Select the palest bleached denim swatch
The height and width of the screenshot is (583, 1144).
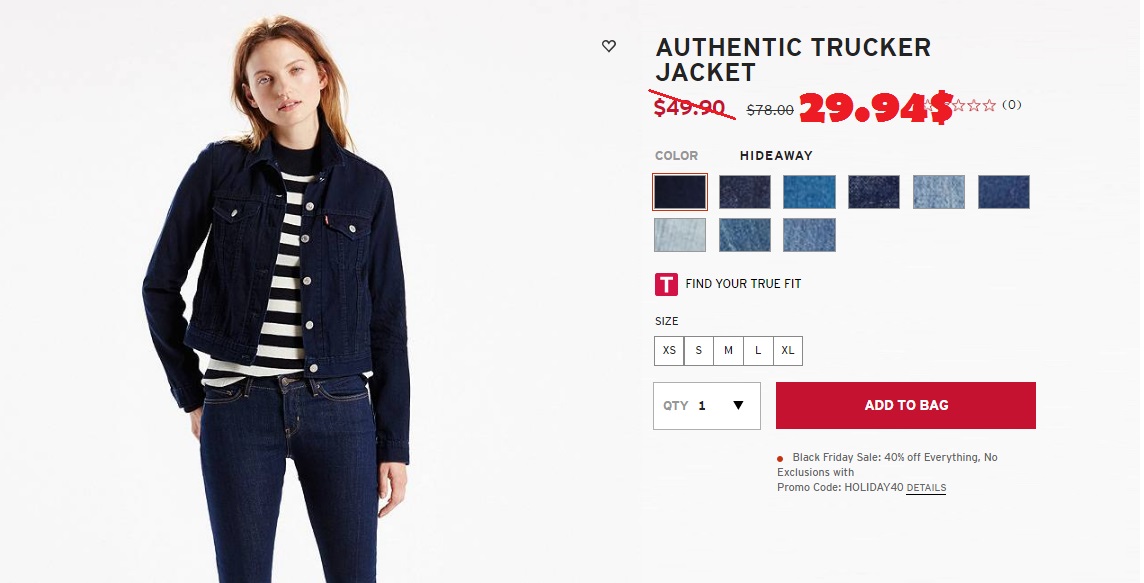[x=680, y=235]
